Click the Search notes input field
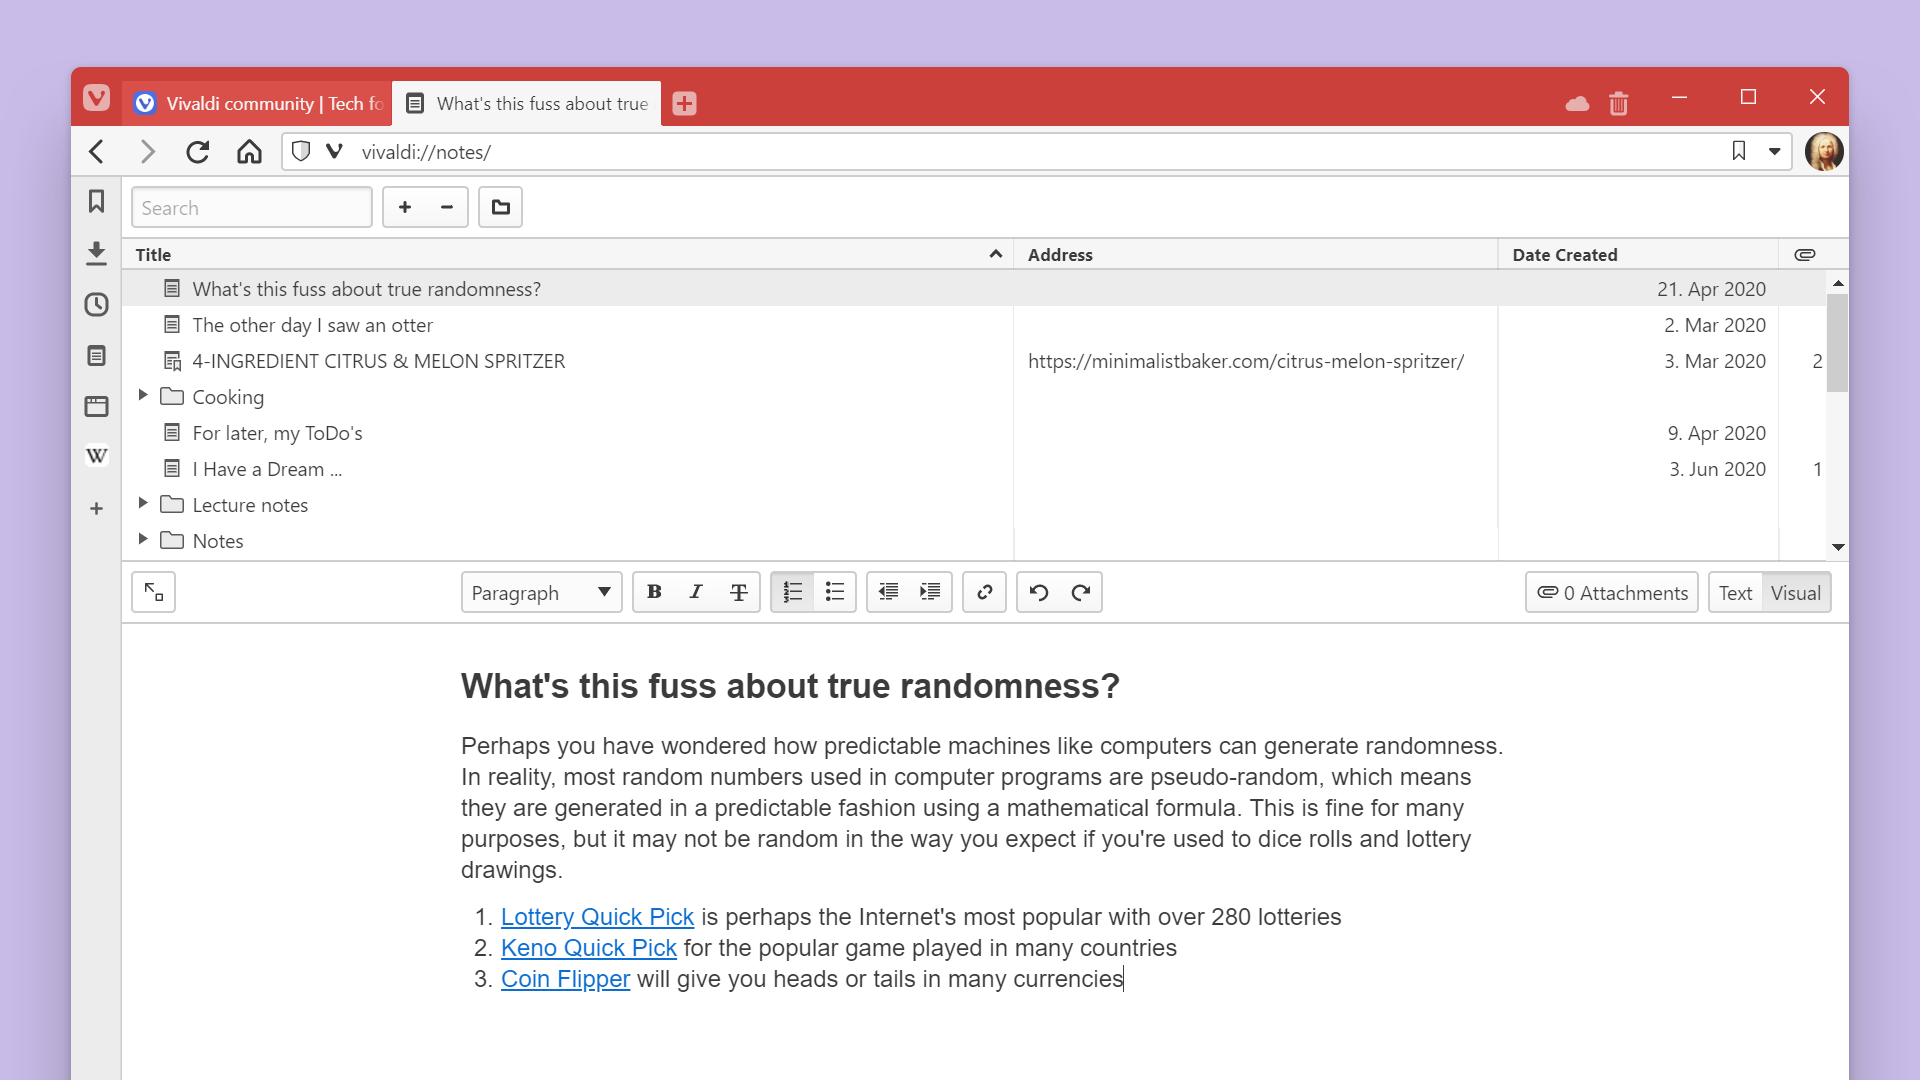The width and height of the screenshot is (1920, 1080). coord(251,207)
